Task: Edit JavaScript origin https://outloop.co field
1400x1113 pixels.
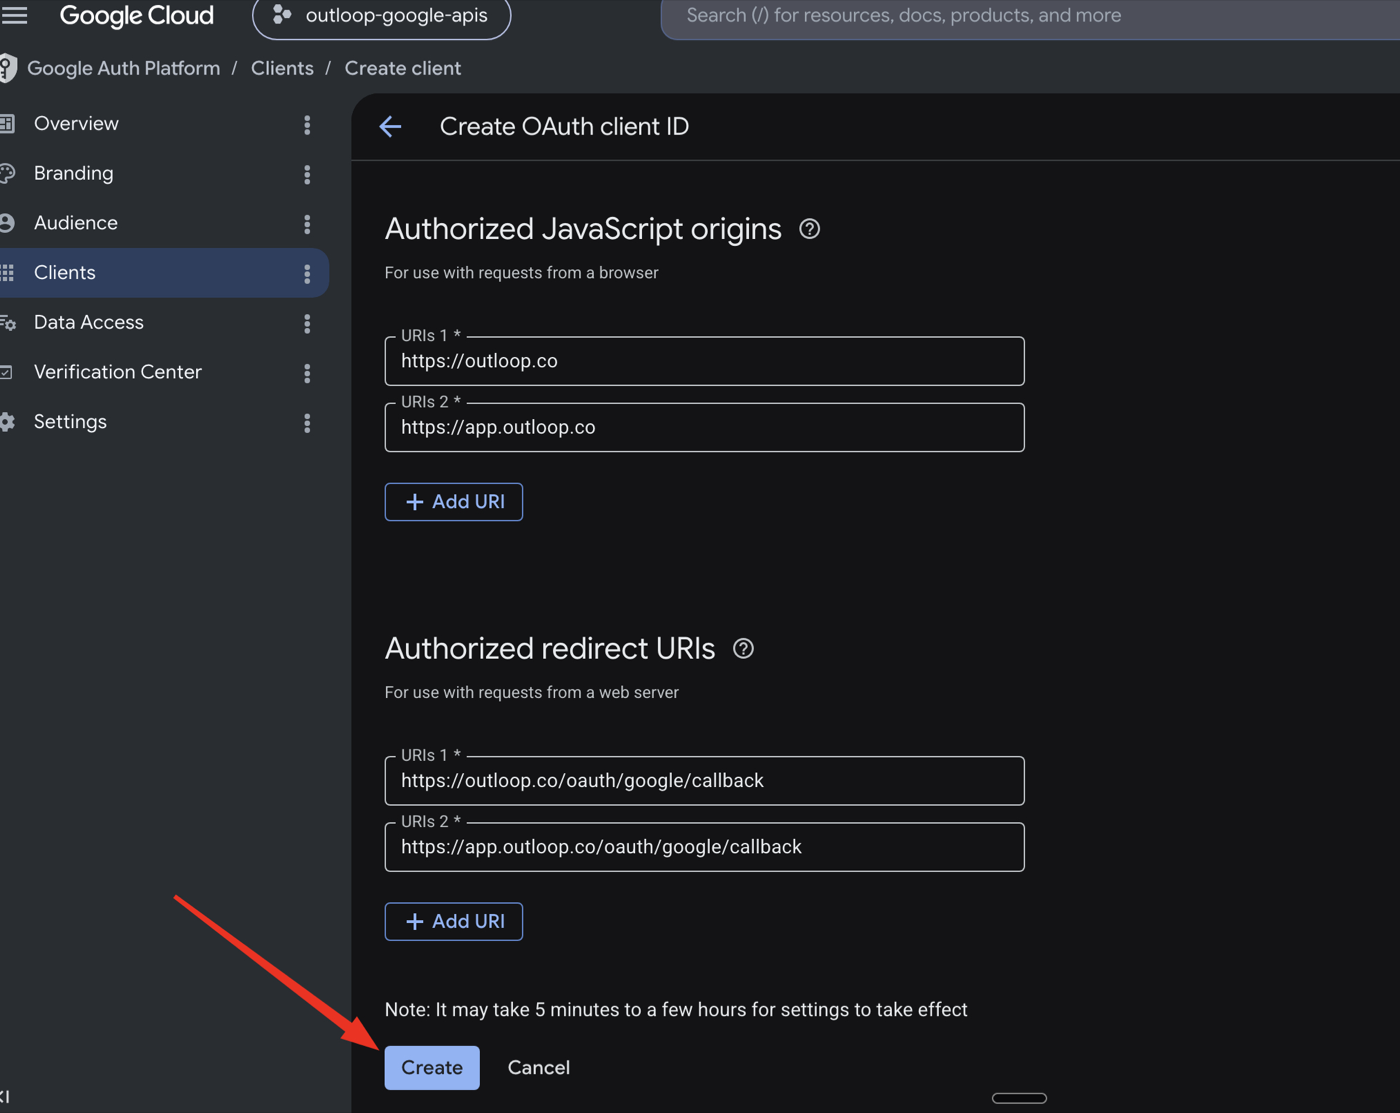Action: (x=704, y=361)
